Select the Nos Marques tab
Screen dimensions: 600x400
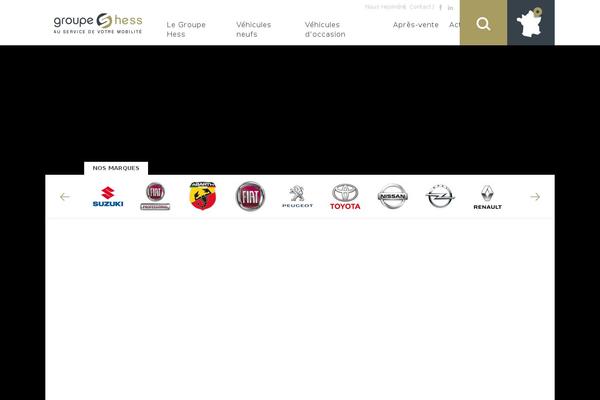pyautogui.click(x=116, y=168)
